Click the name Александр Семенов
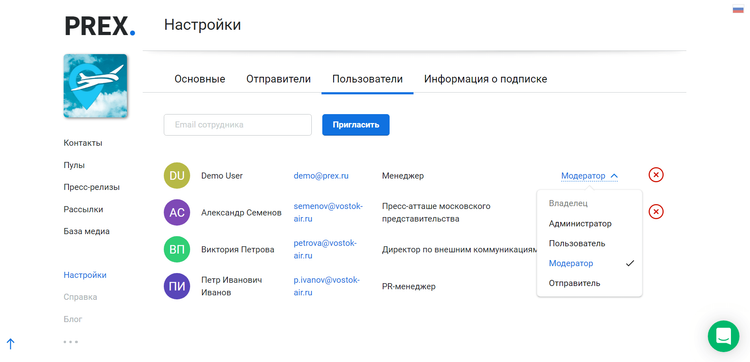This screenshot has height=362, width=750. click(x=241, y=213)
